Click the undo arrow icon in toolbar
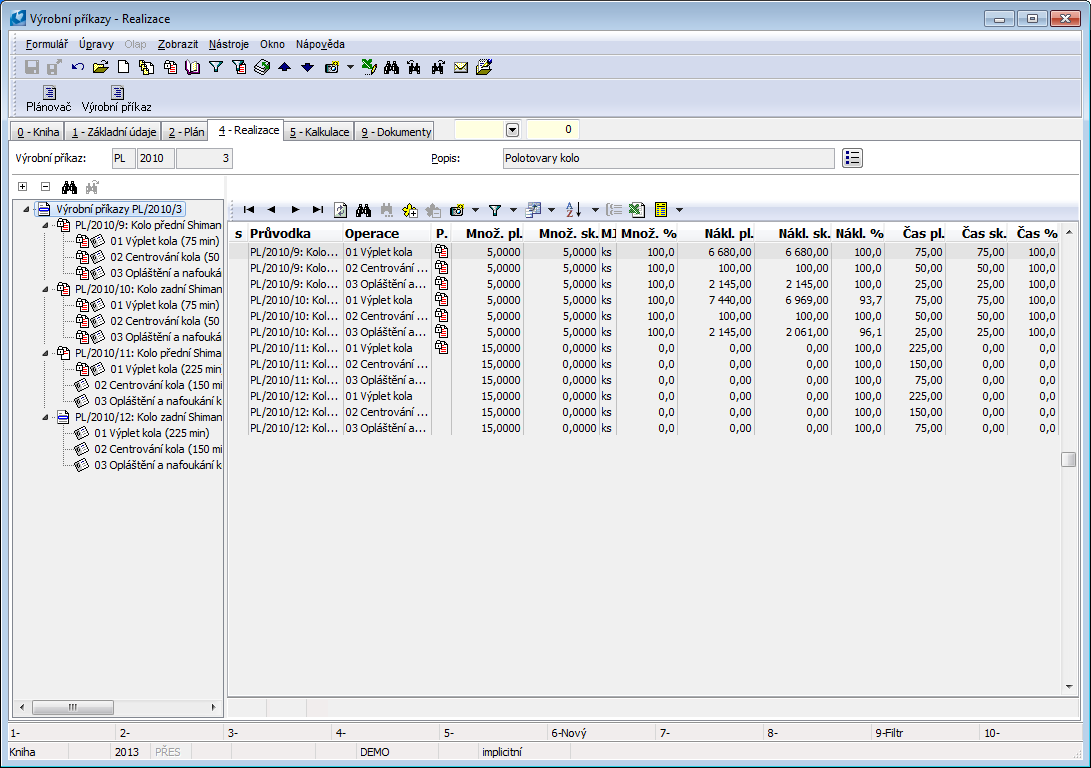This screenshot has width=1091, height=768. (x=78, y=68)
